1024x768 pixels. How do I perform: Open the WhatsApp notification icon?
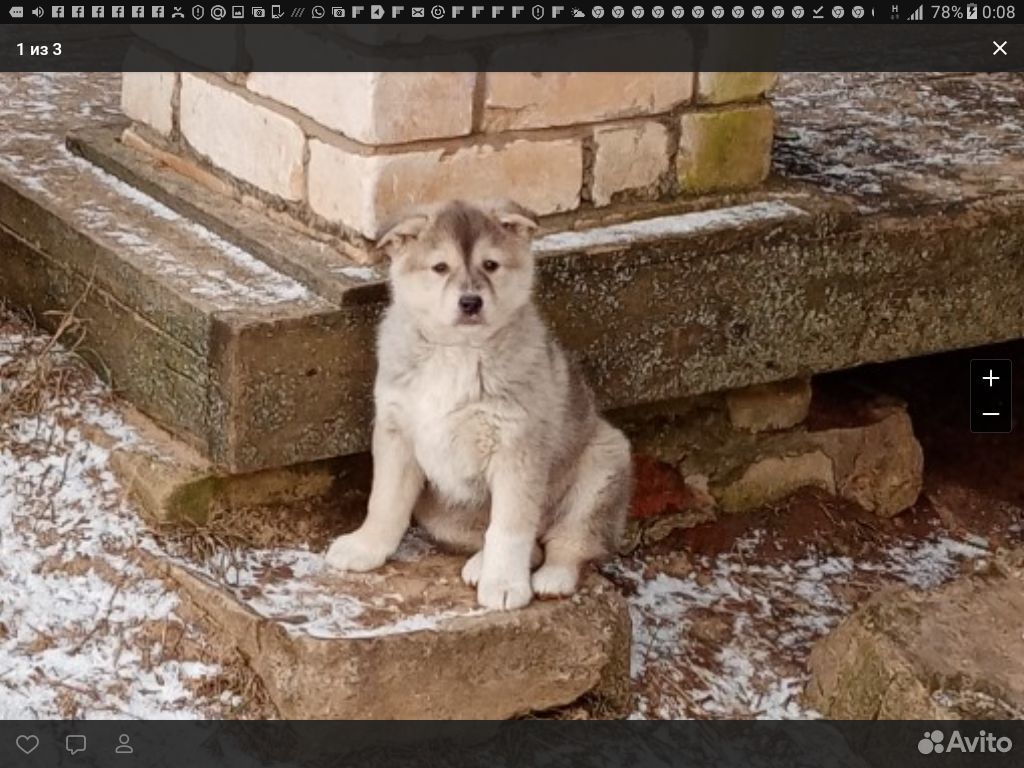pos(318,12)
